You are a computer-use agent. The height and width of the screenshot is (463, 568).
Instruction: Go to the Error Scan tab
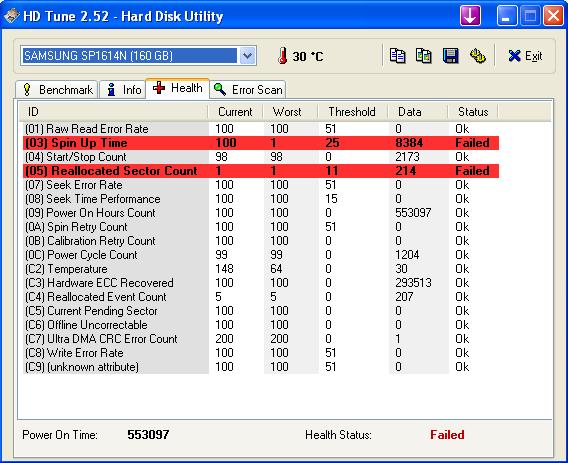(x=248, y=89)
